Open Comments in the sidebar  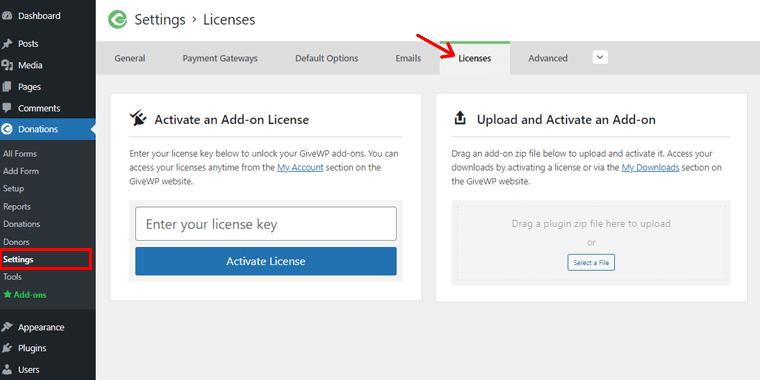(x=39, y=108)
